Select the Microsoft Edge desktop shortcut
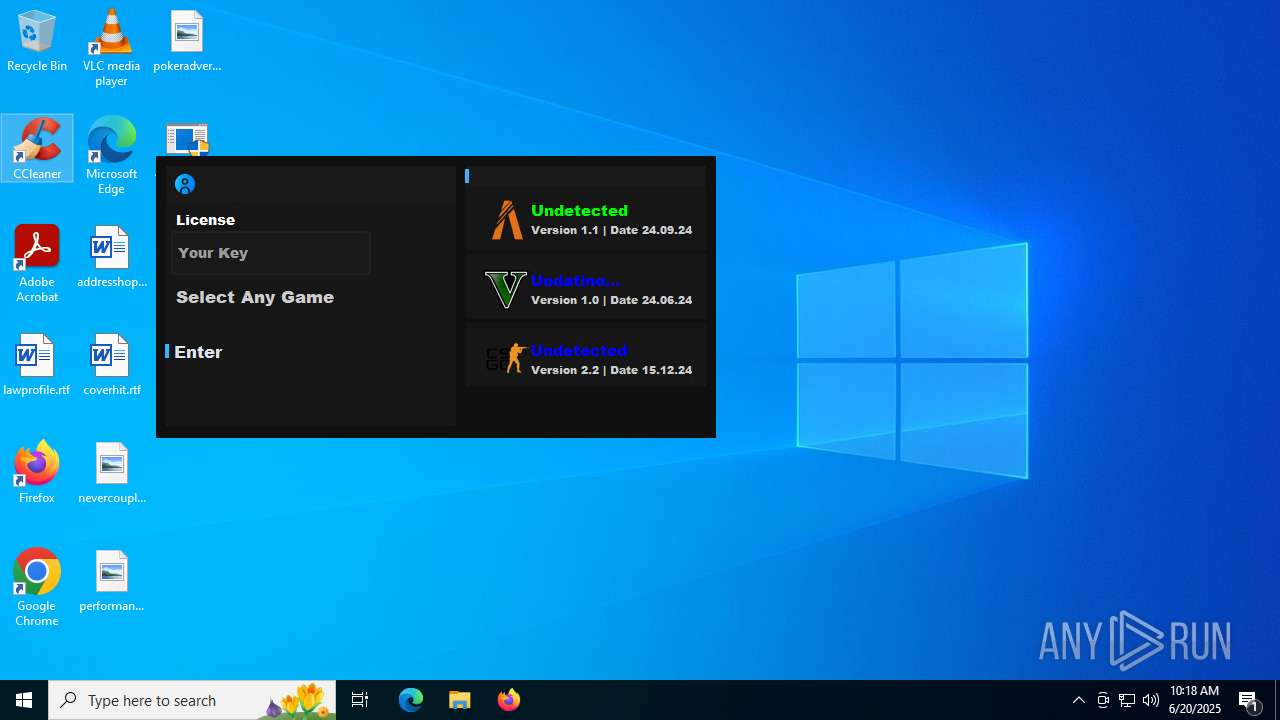1280x720 pixels. (111, 155)
